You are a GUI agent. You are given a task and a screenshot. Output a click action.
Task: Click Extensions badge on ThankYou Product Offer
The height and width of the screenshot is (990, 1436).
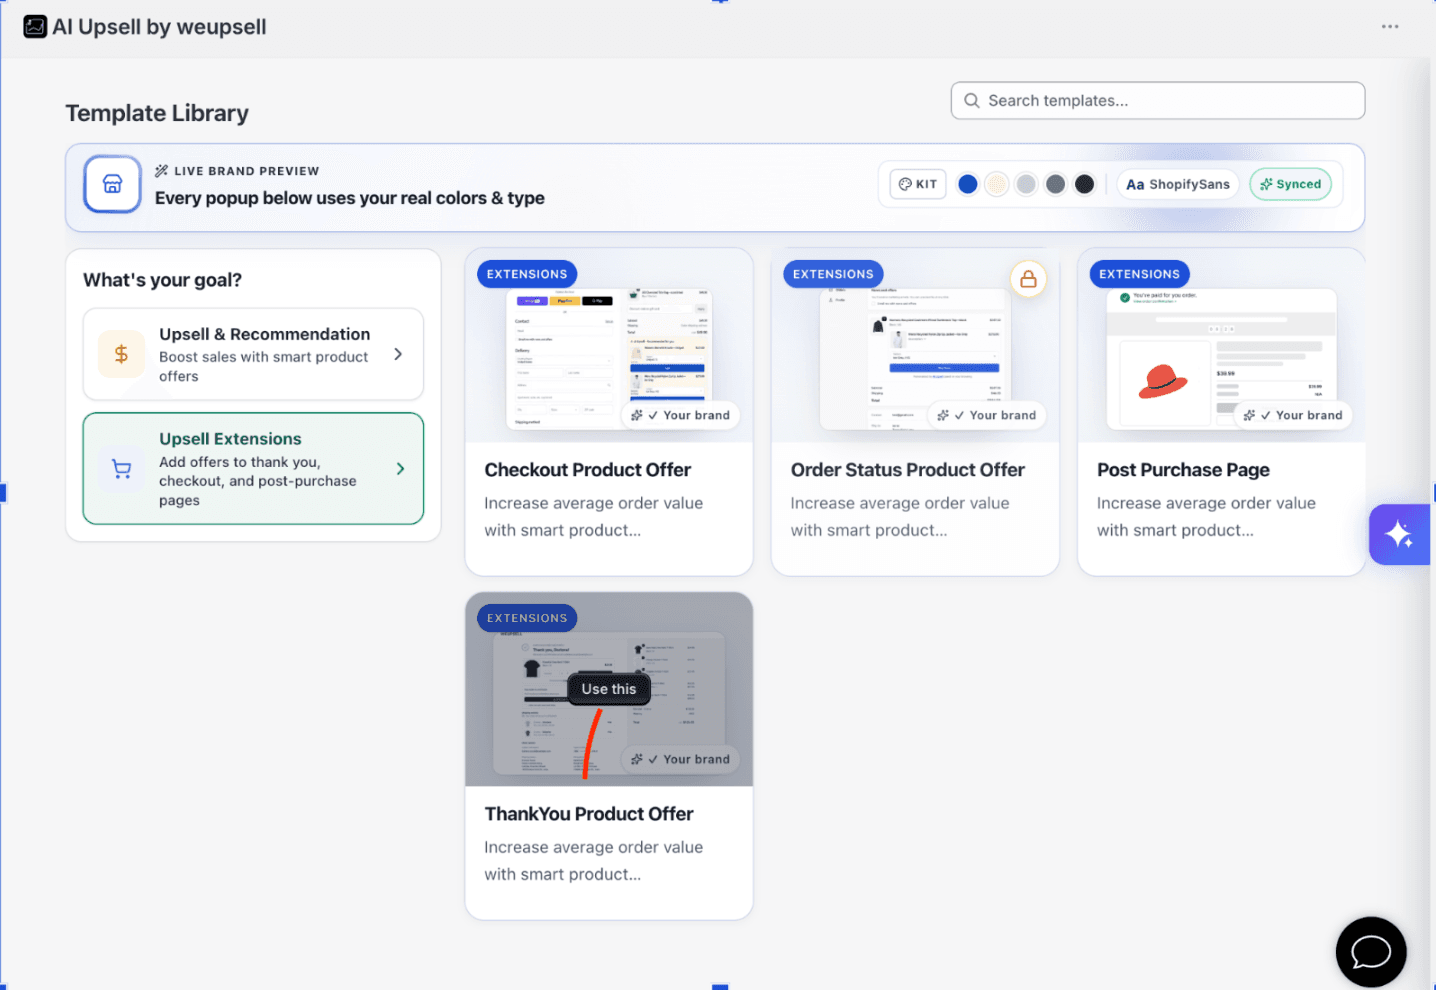(x=527, y=618)
